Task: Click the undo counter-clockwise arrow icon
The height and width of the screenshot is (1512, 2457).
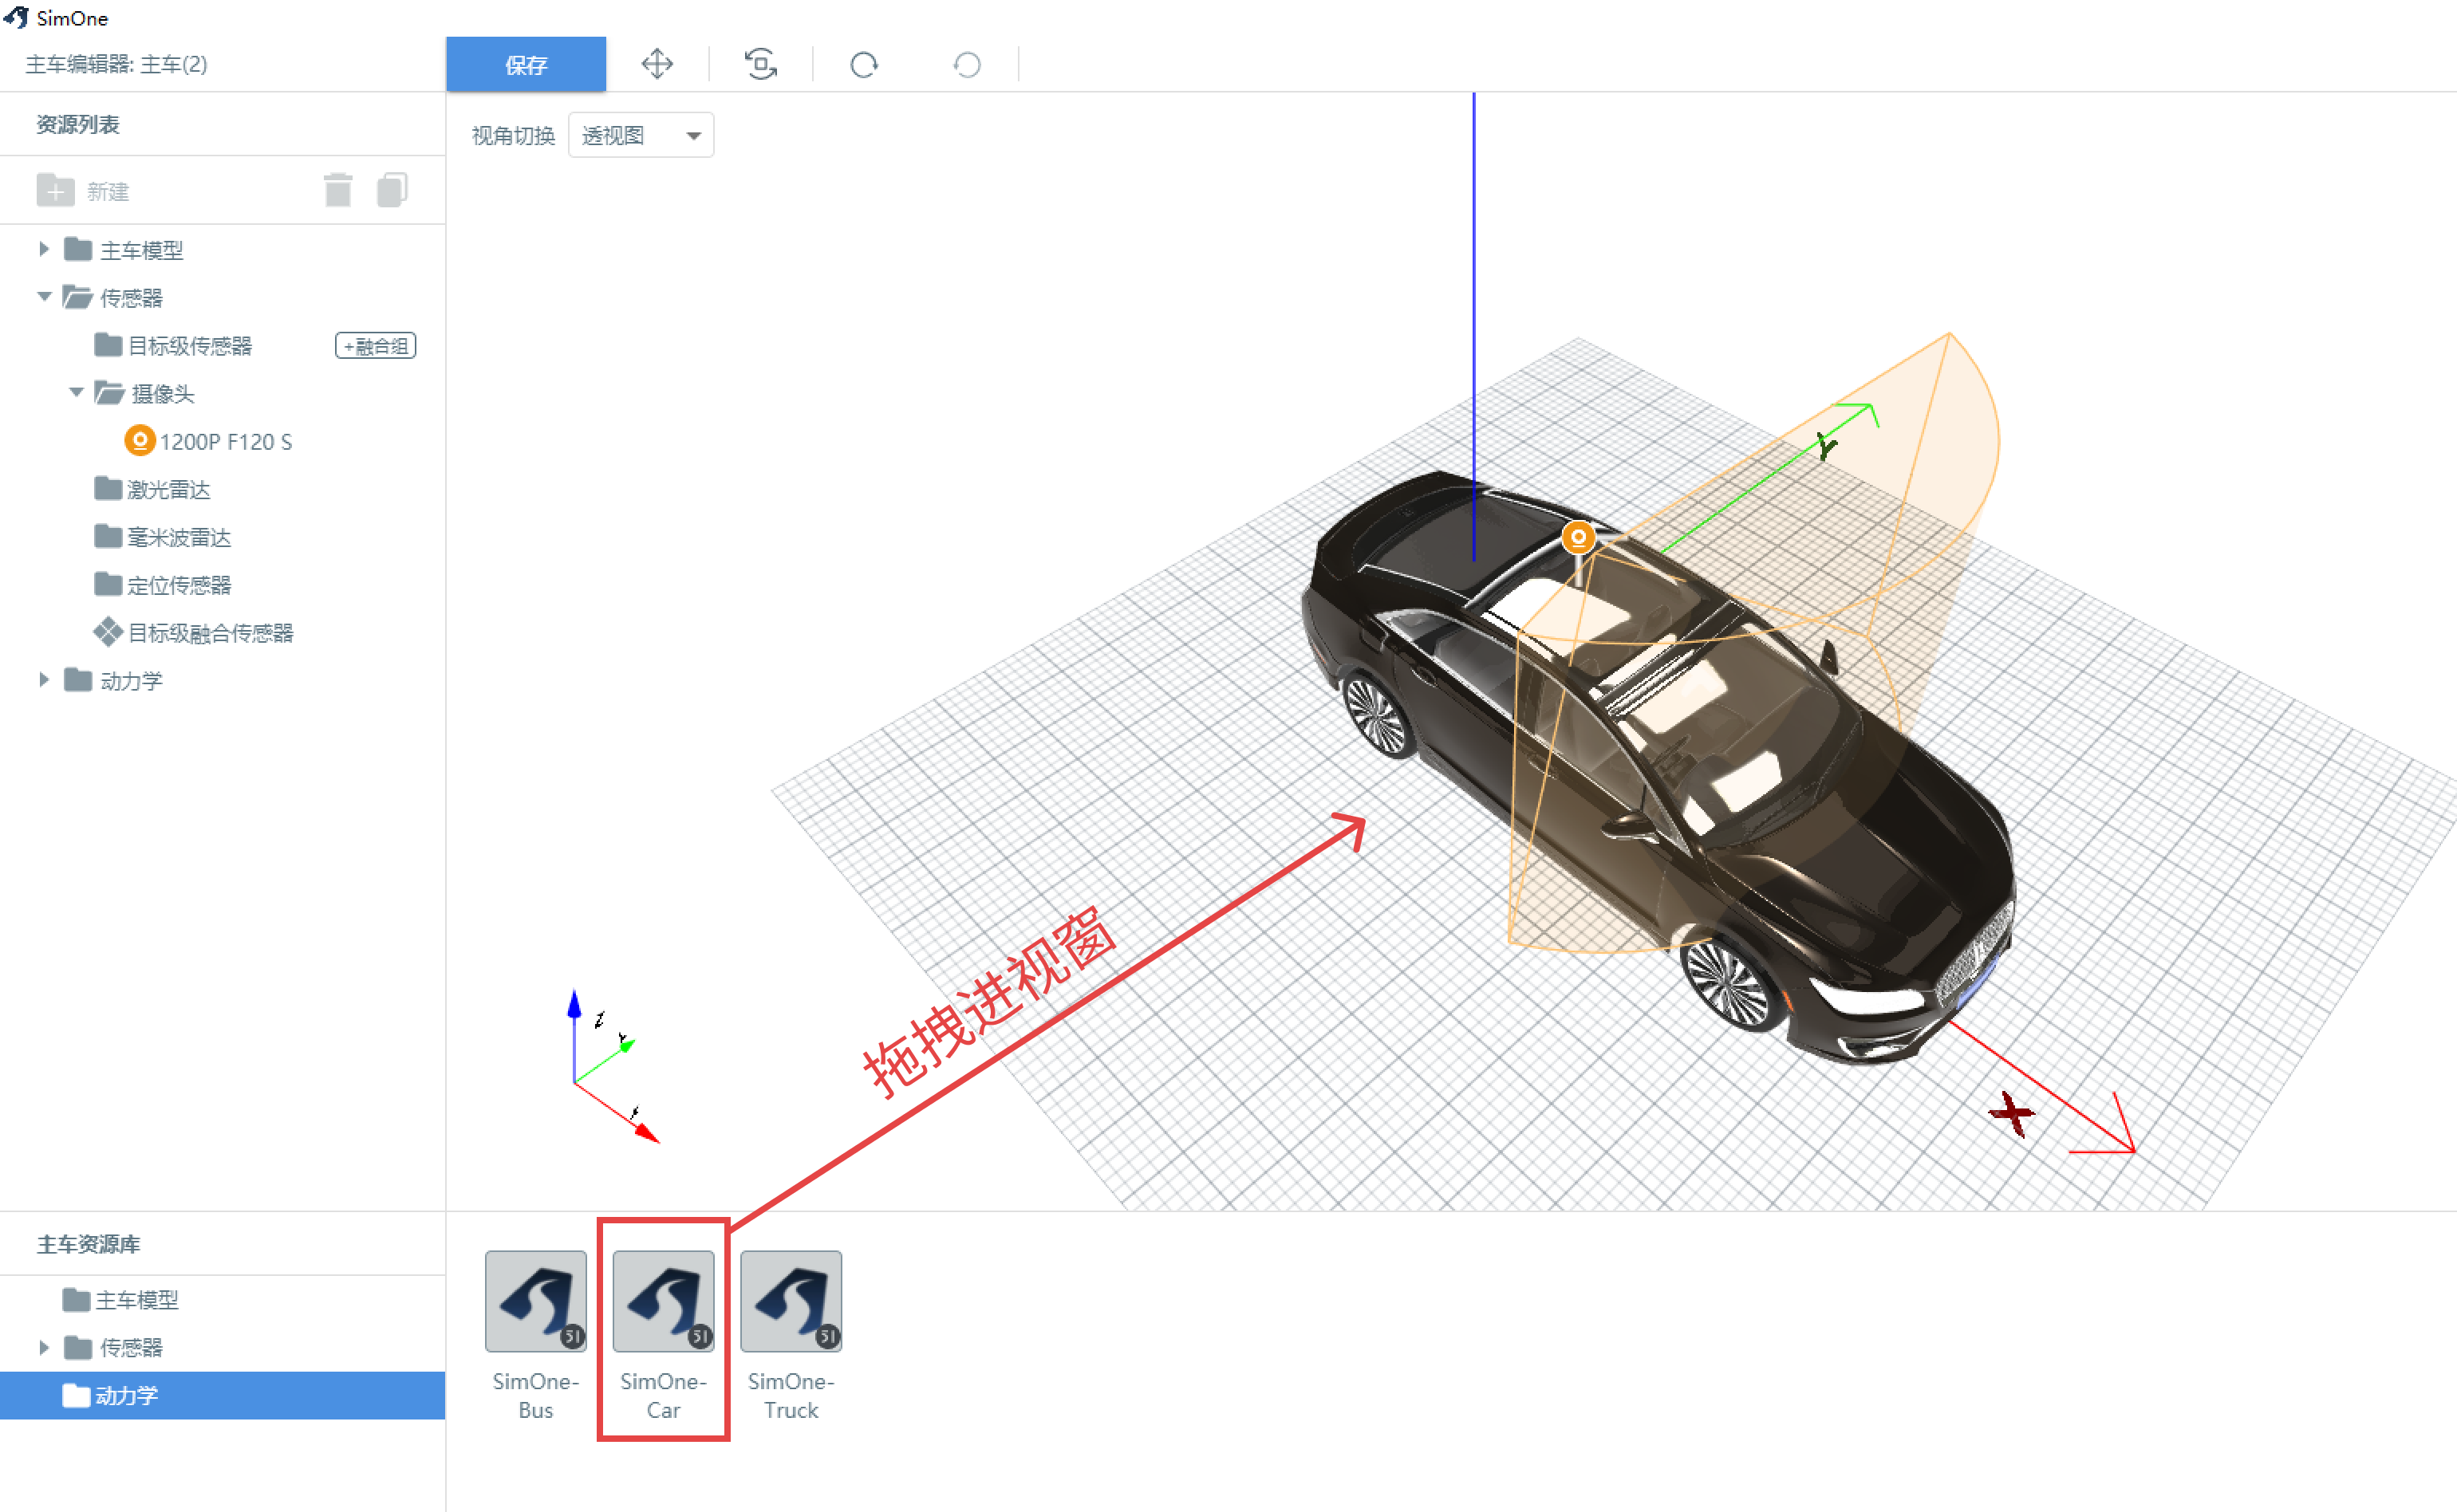Action: coord(967,65)
